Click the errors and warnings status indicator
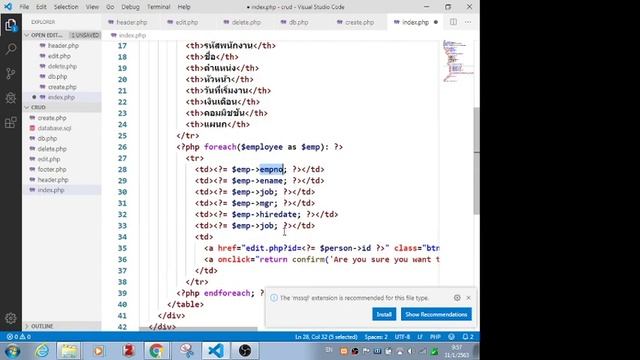Screen dimensions: 640x360 tap(19, 337)
